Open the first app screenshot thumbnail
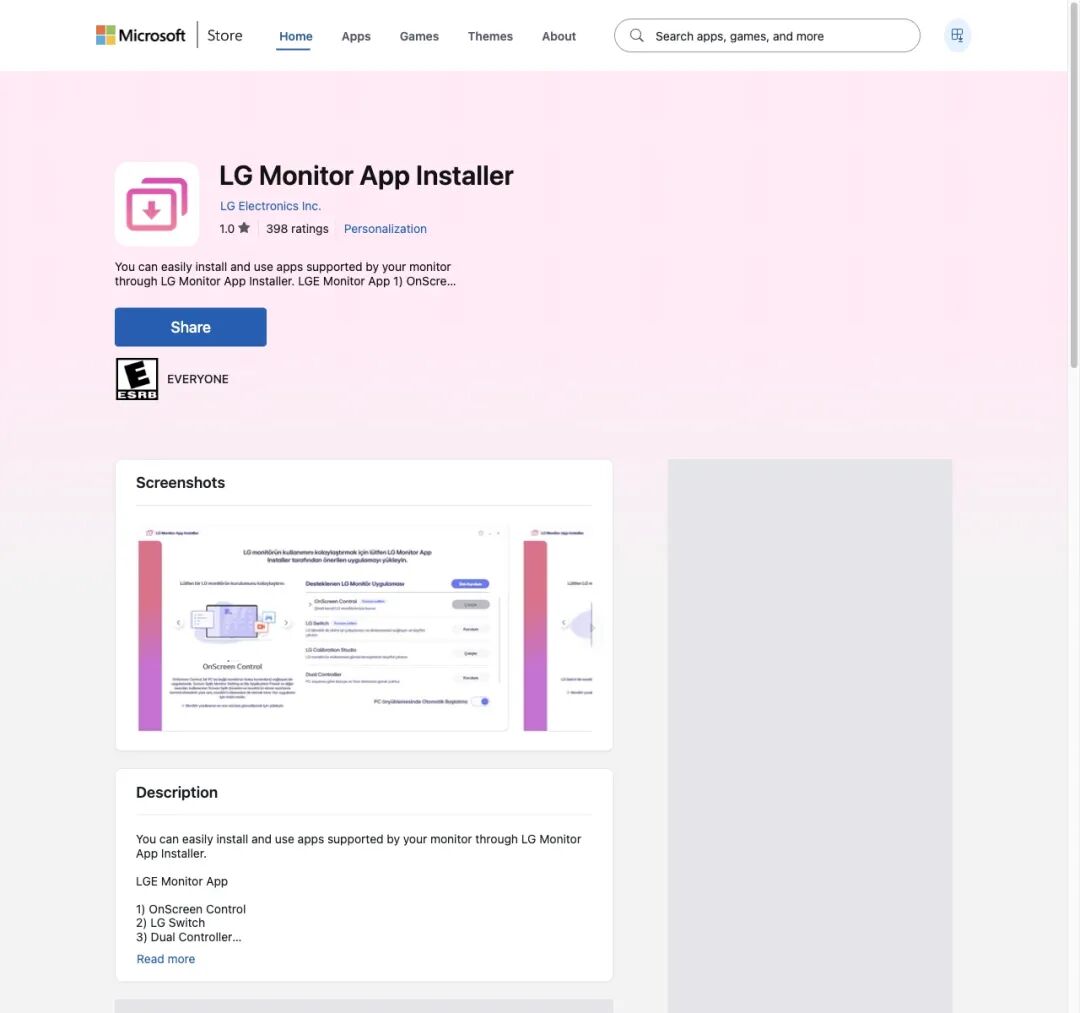 (323, 629)
